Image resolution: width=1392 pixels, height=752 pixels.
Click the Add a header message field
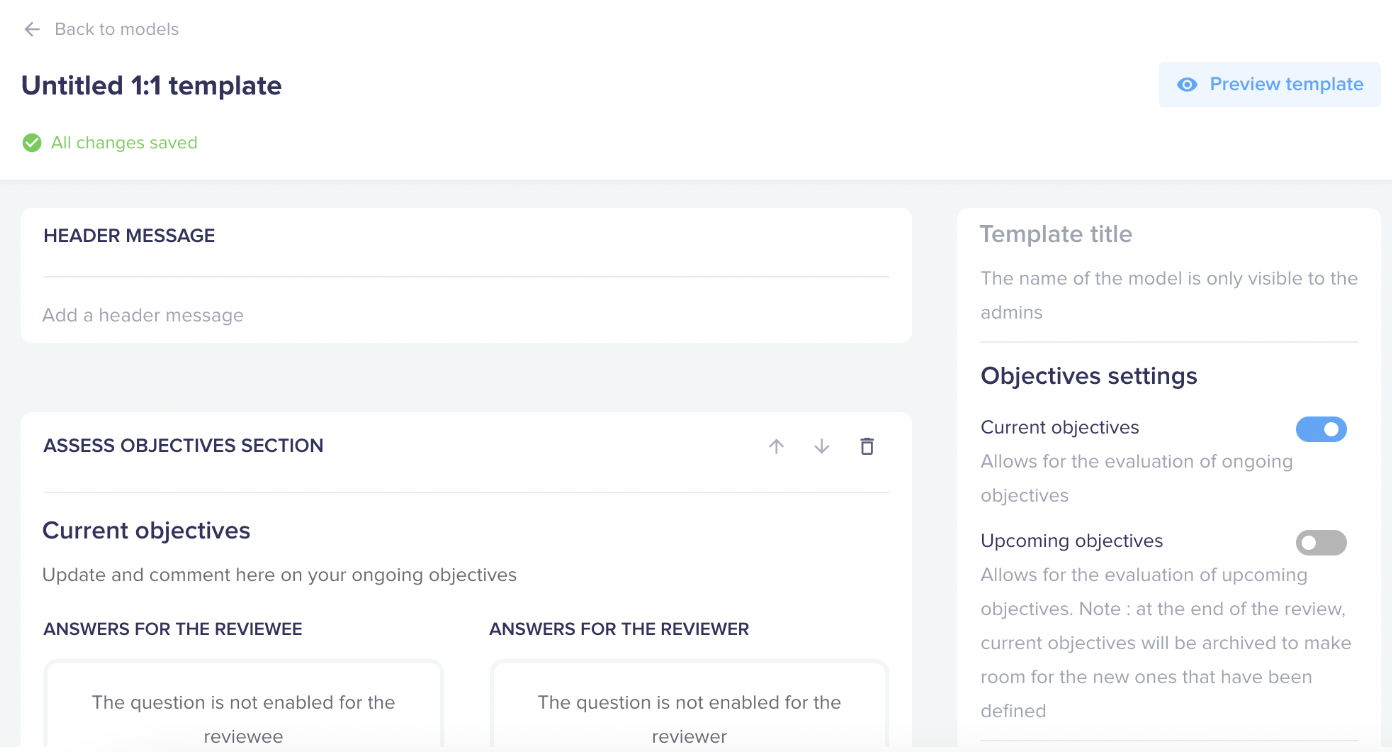click(466, 315)
